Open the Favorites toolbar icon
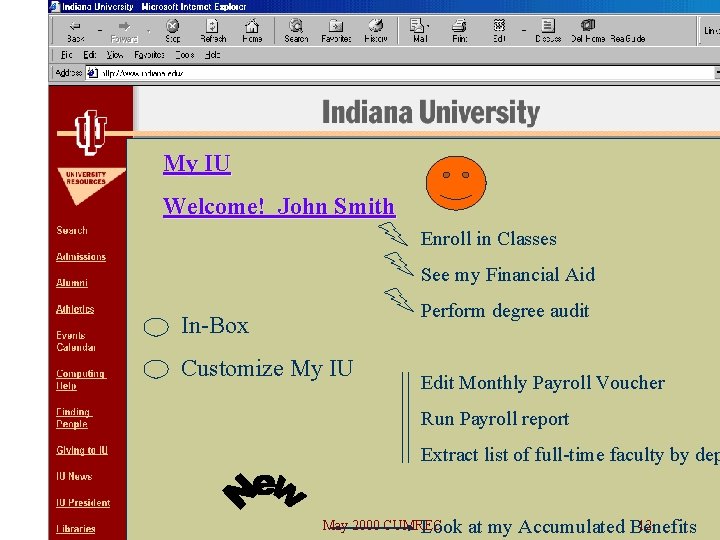 (336, 25)
